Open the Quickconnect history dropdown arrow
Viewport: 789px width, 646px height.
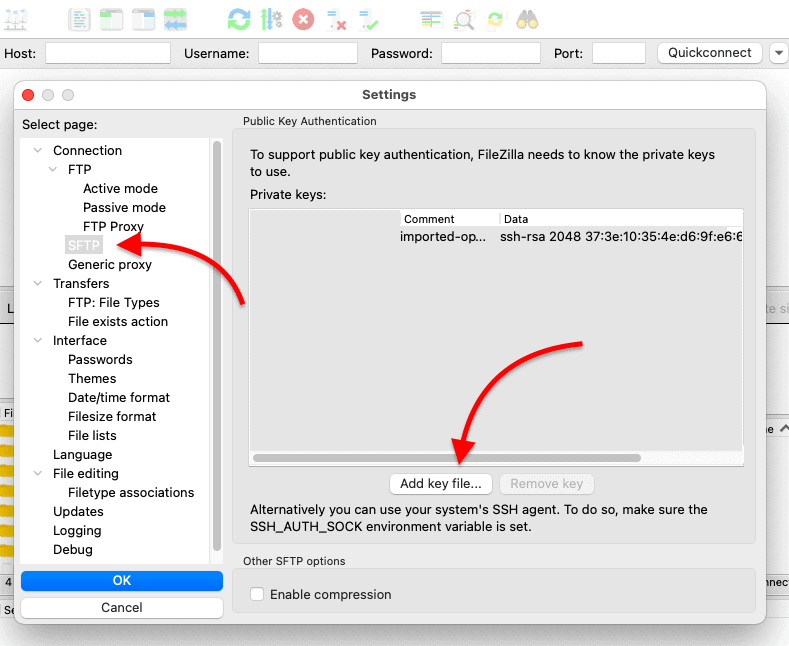(778, 53)
